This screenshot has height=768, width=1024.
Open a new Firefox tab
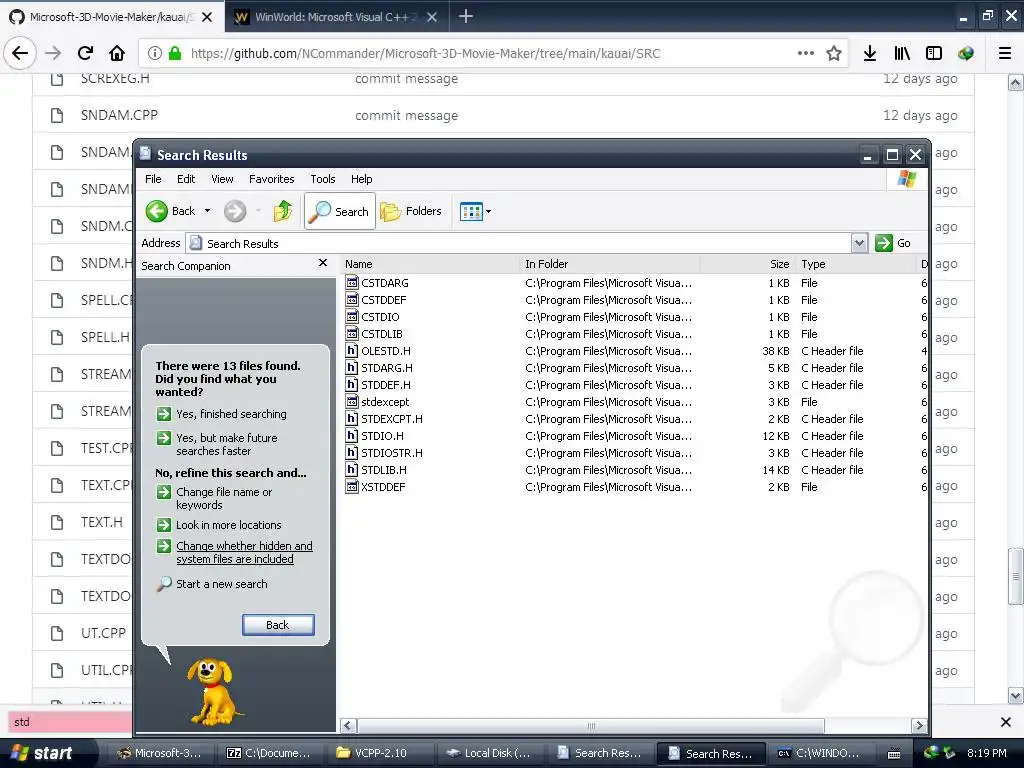[466, 16]
